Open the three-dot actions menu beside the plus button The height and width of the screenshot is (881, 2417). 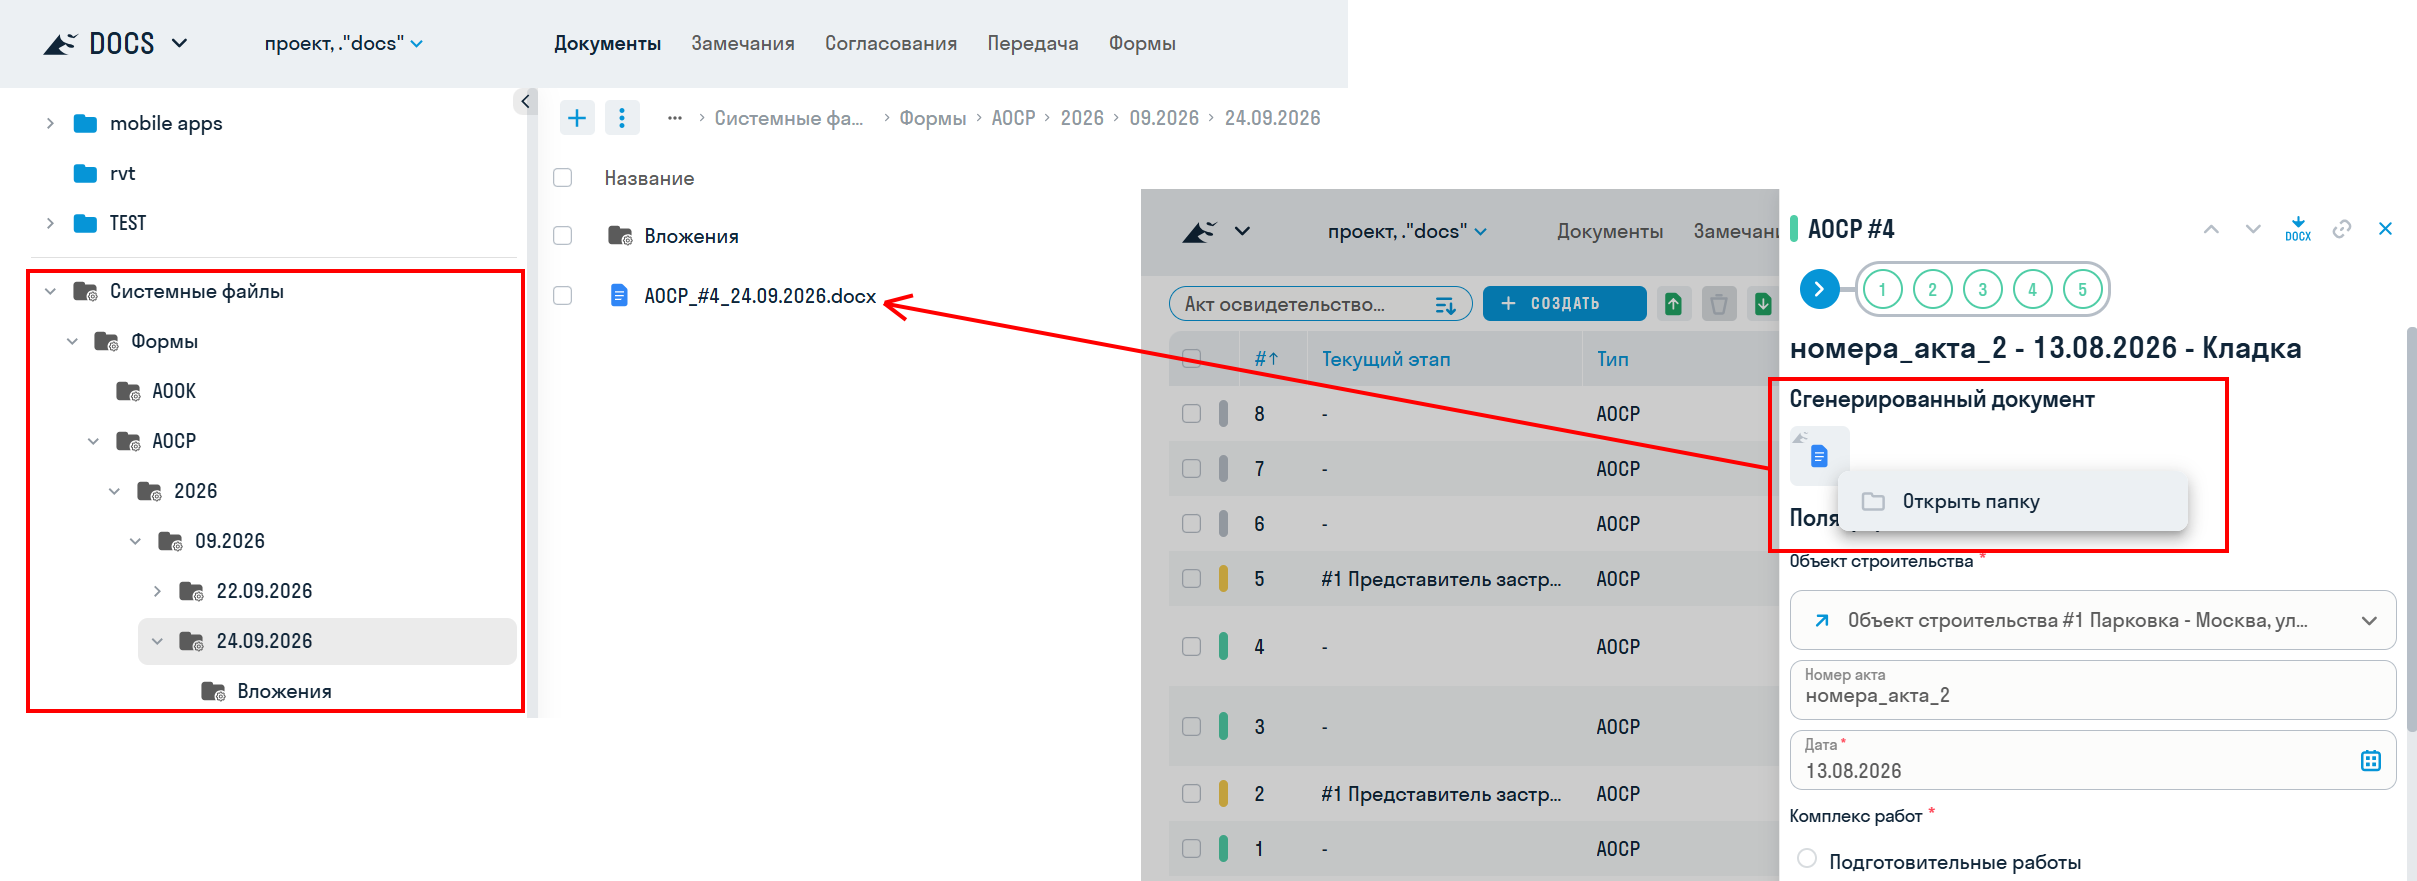click(622, 118)
